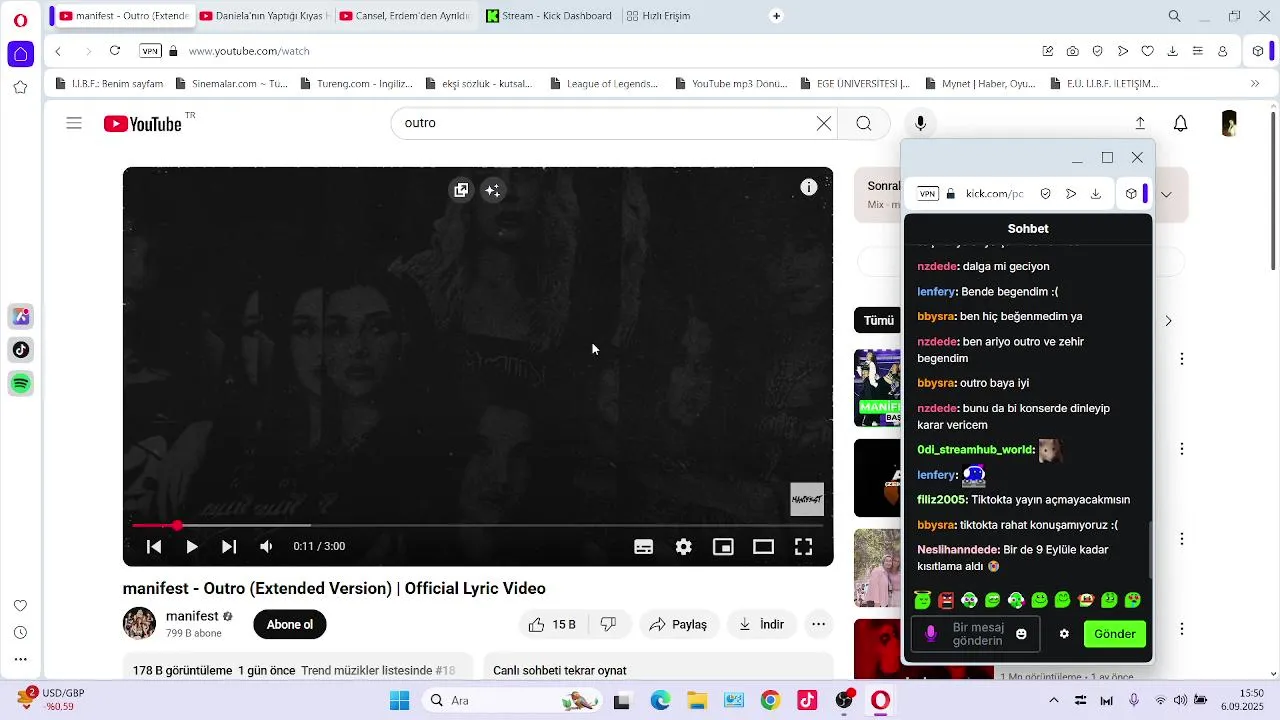
Task: Expand the chips row right arrow
Action: pos(1168,321)
